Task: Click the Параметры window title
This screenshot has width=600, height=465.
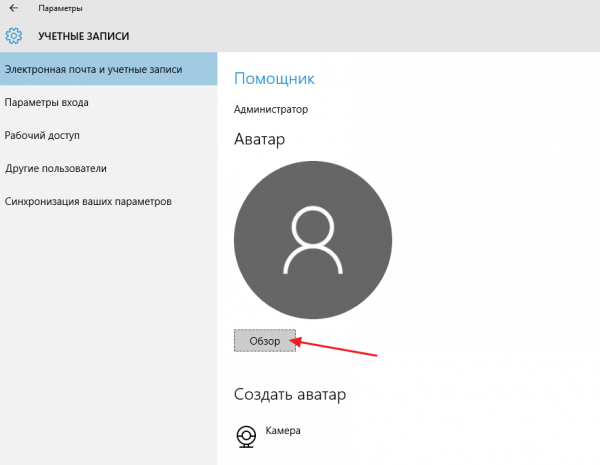Action: click(60, 8)
